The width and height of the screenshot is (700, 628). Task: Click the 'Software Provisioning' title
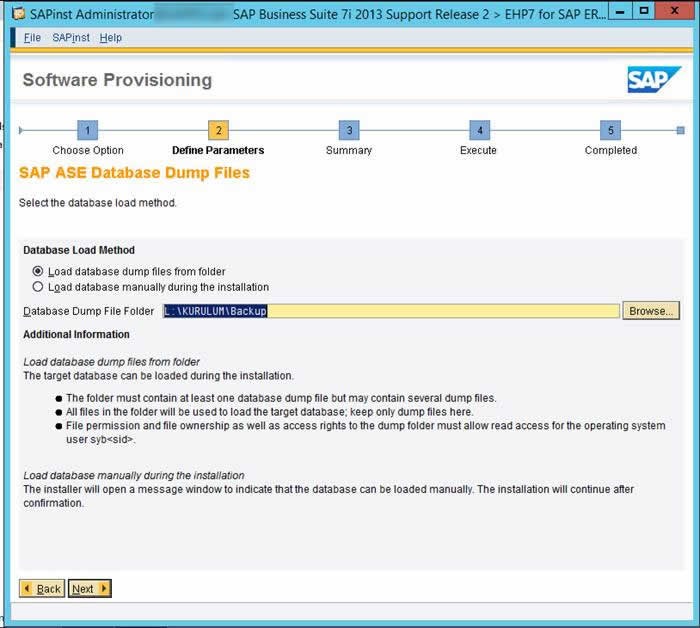117,80
